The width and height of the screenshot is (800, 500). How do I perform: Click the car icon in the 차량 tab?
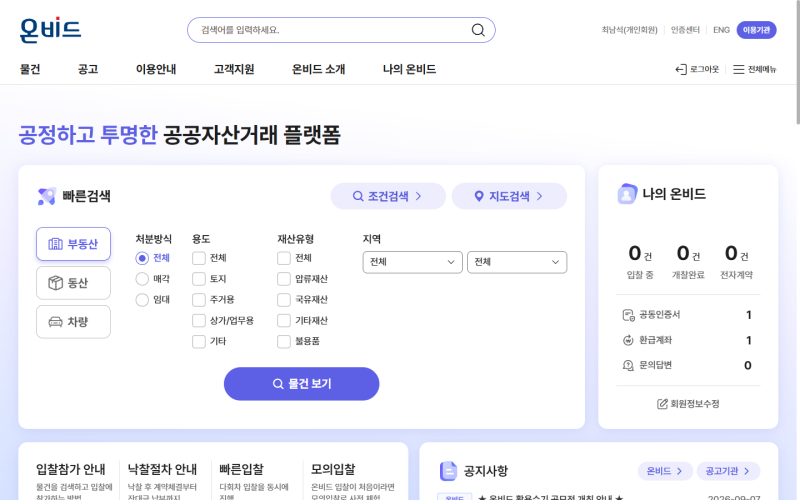(x=55, y=322)
